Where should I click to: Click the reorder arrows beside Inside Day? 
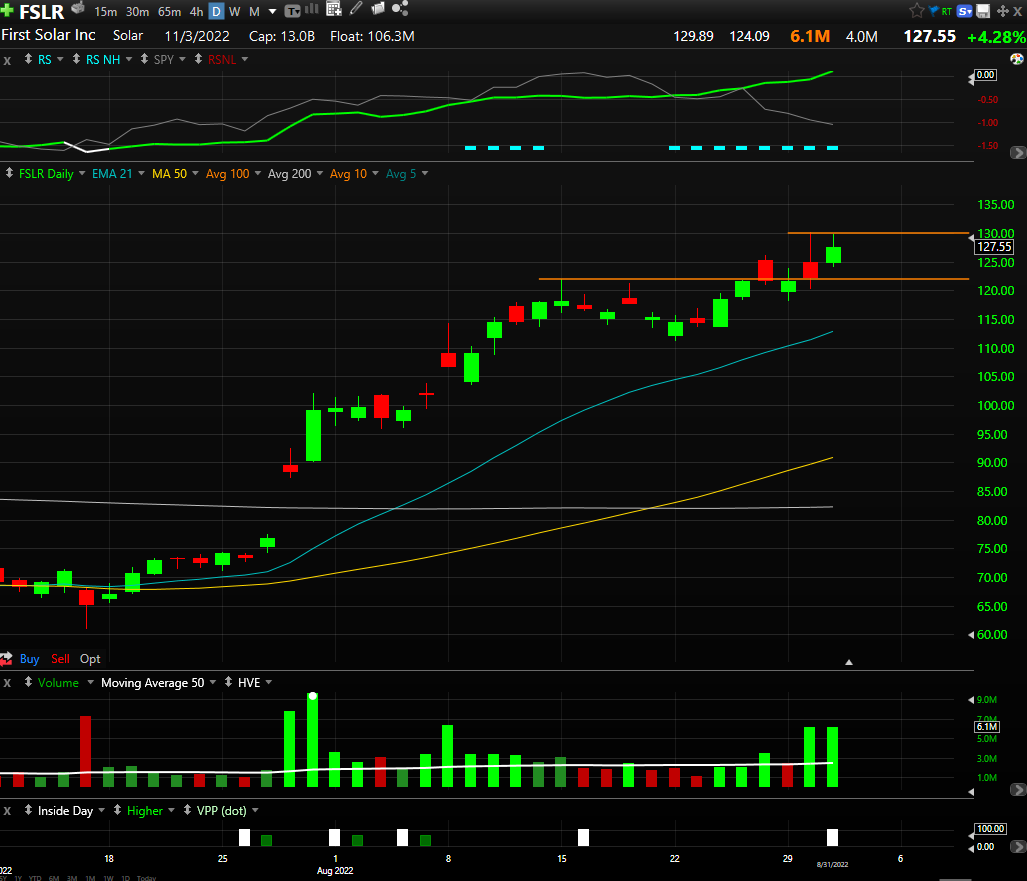click(28, 810)
